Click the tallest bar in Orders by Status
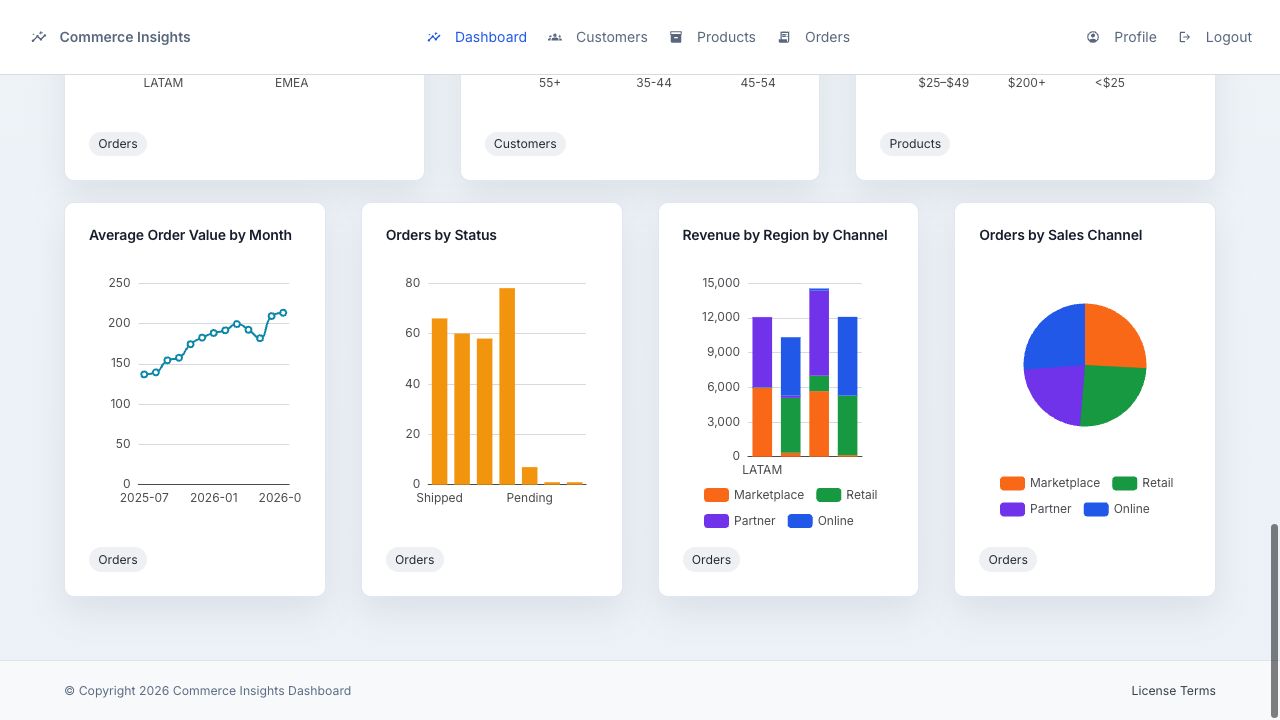This screenshot has width=1280, height=720. (507, 386)
